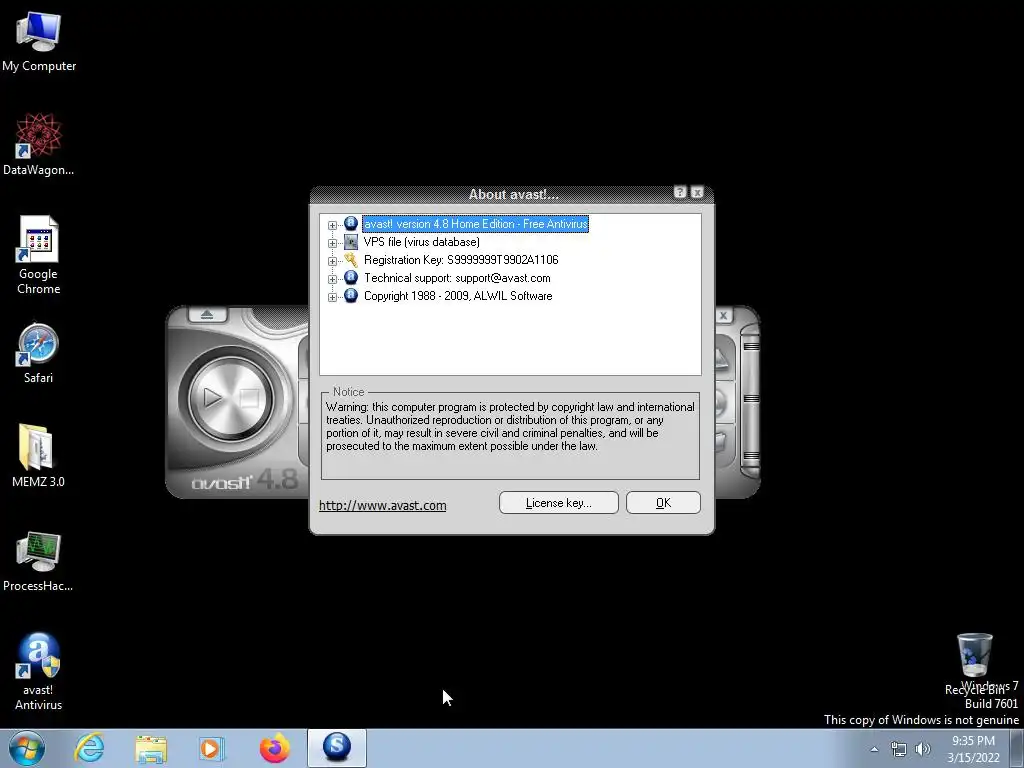Viewport: 1024px width, 768px height.
Task: Click the License key... button
Action: [558, 503]
